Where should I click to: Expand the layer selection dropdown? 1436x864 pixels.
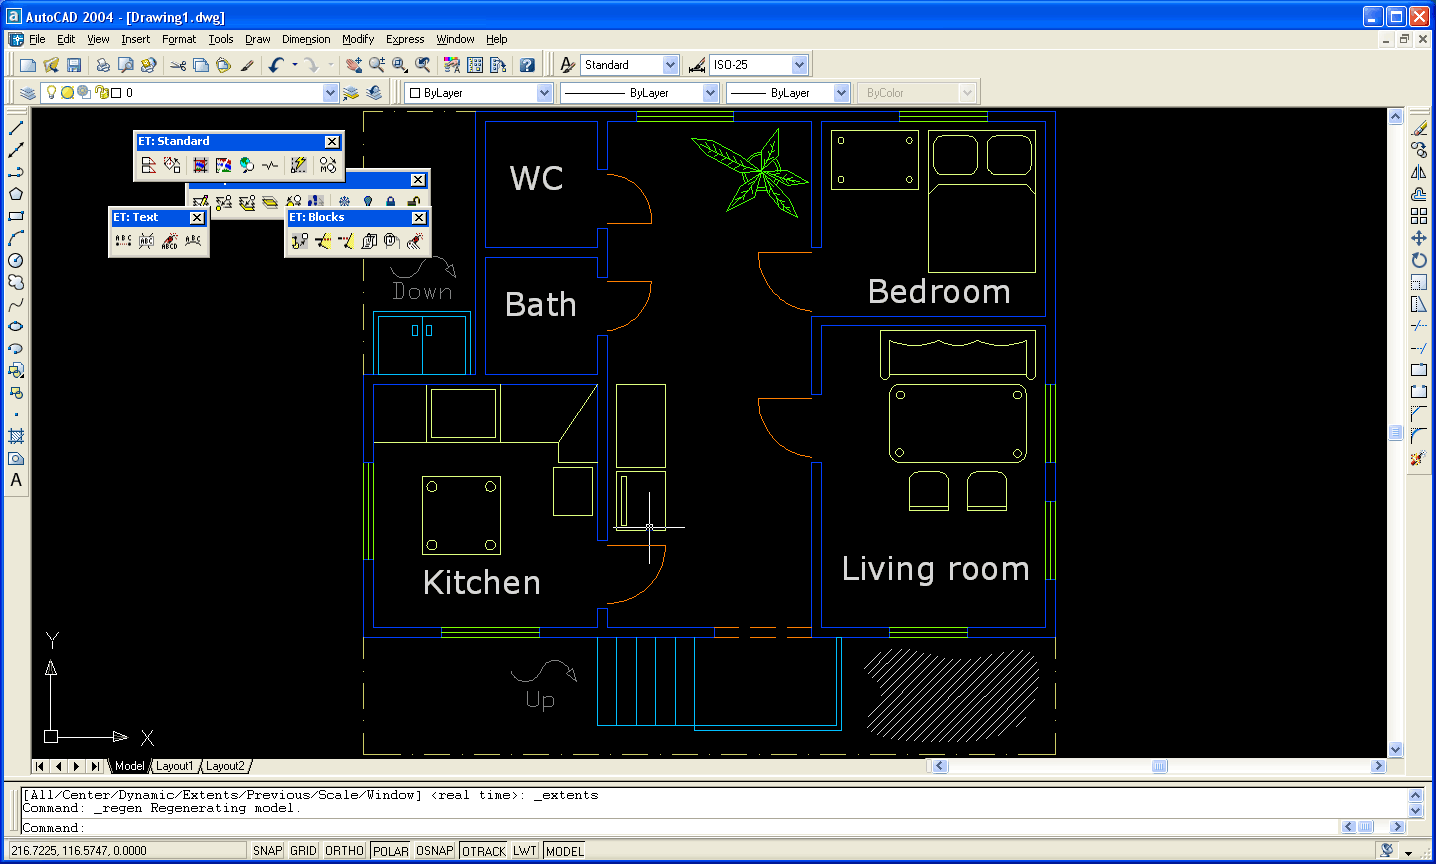point(330,93)
